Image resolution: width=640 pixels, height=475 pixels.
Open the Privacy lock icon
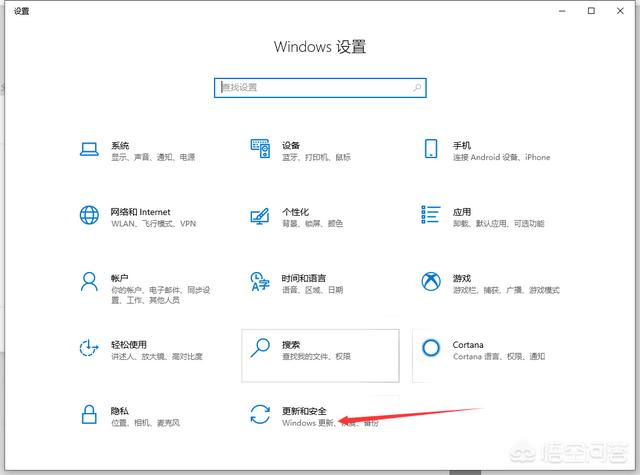click(89, 414)
